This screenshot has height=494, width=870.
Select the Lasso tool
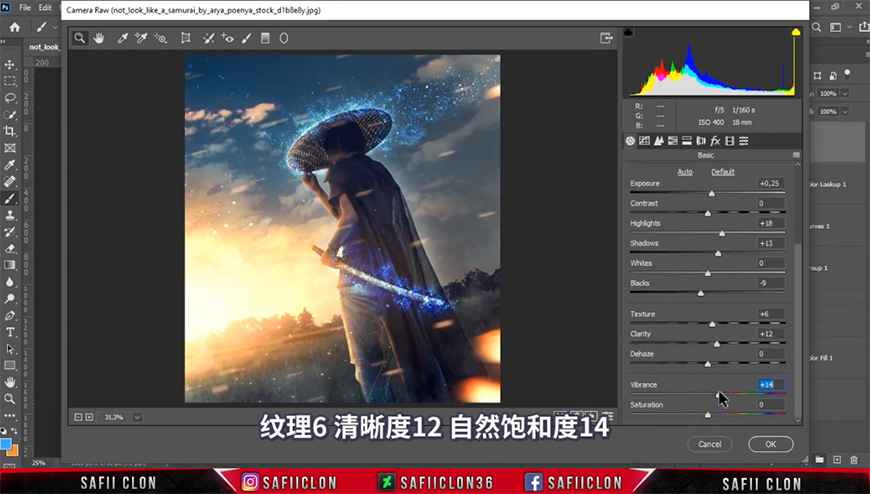coord(10,98)
